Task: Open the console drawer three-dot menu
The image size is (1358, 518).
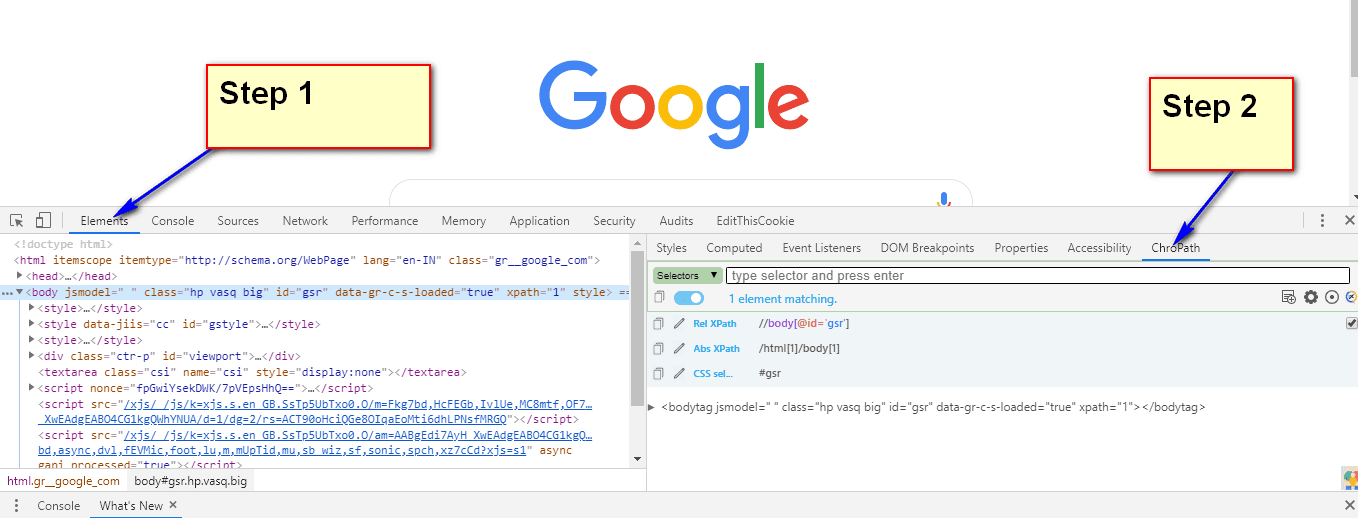Action: [17, 505]
